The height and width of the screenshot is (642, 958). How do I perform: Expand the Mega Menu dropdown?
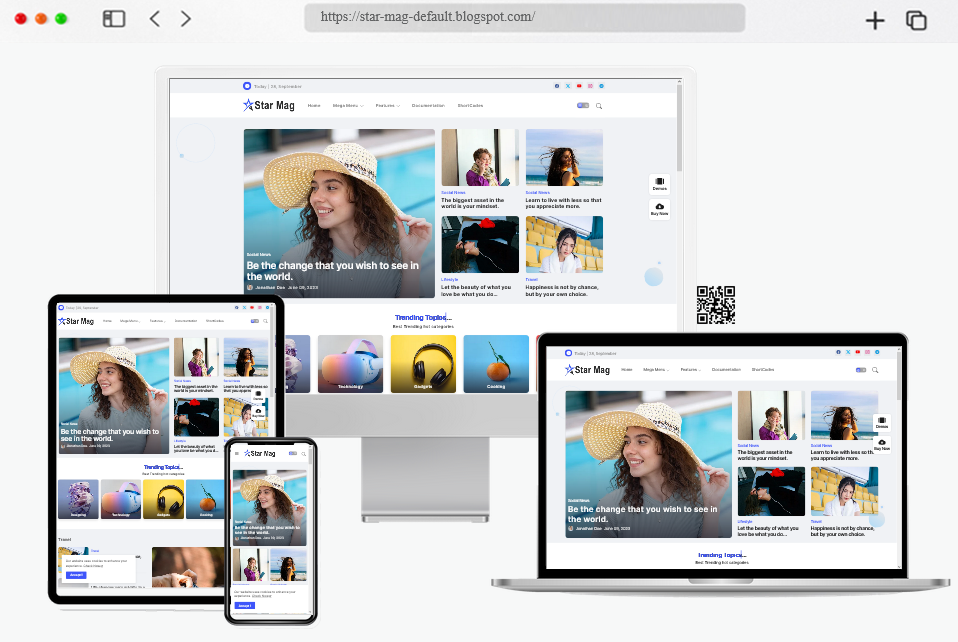348,106
